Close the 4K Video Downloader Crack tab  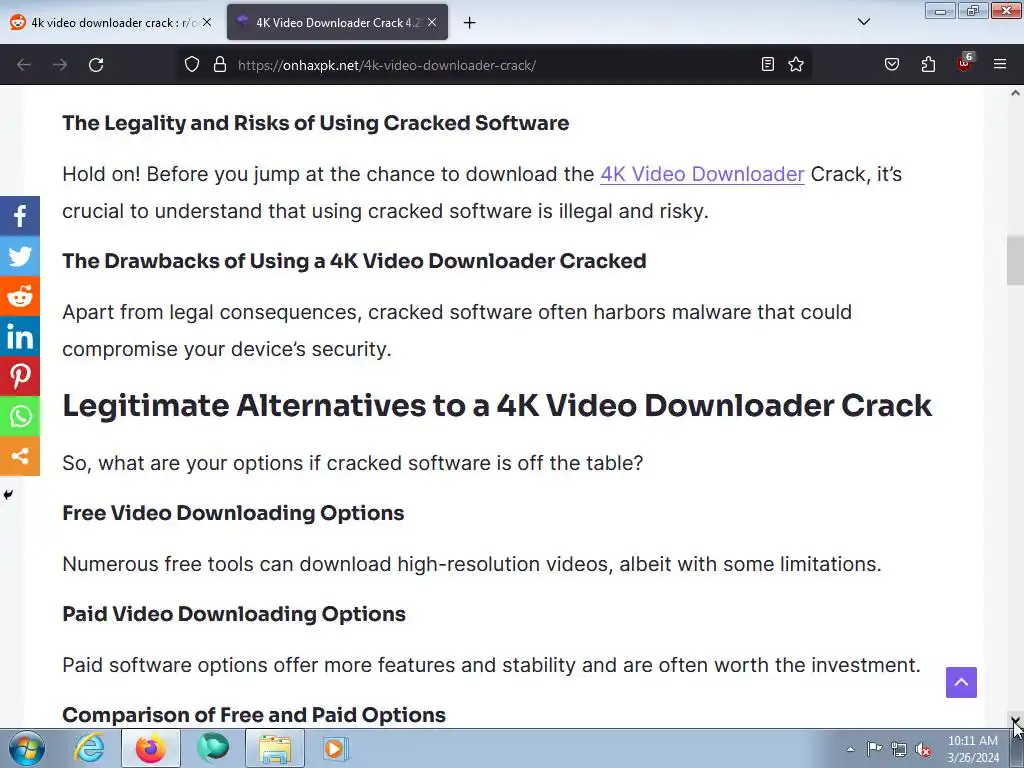click(x=432, y=22)
